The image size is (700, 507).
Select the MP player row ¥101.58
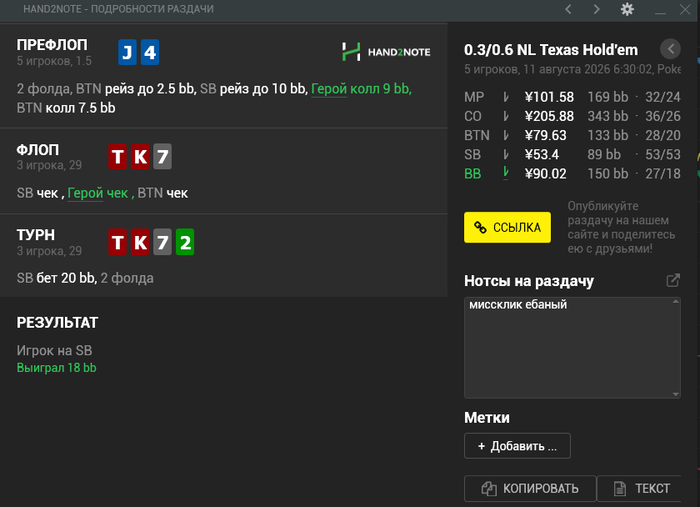[x=572, y=97]
